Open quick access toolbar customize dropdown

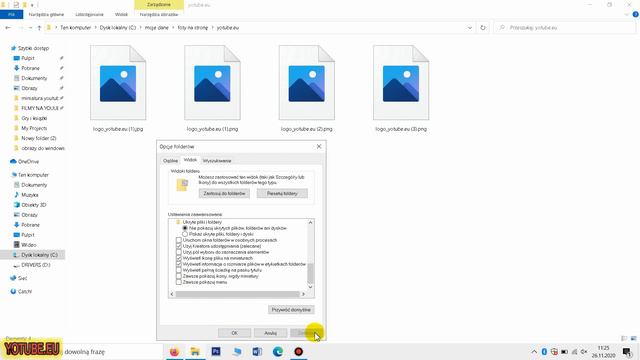(x=32, y=5)
